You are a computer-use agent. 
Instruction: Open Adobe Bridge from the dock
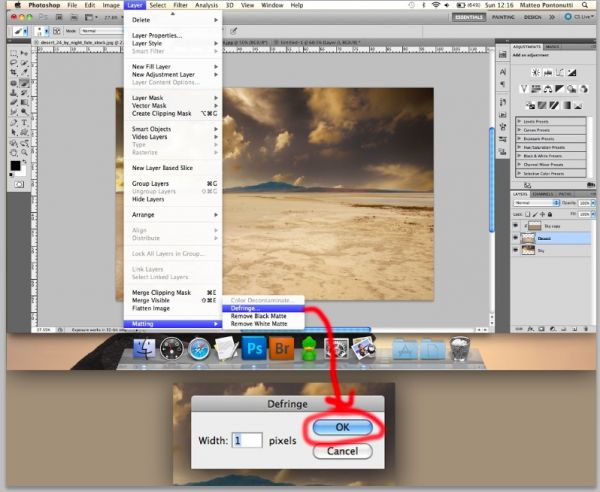282,348
